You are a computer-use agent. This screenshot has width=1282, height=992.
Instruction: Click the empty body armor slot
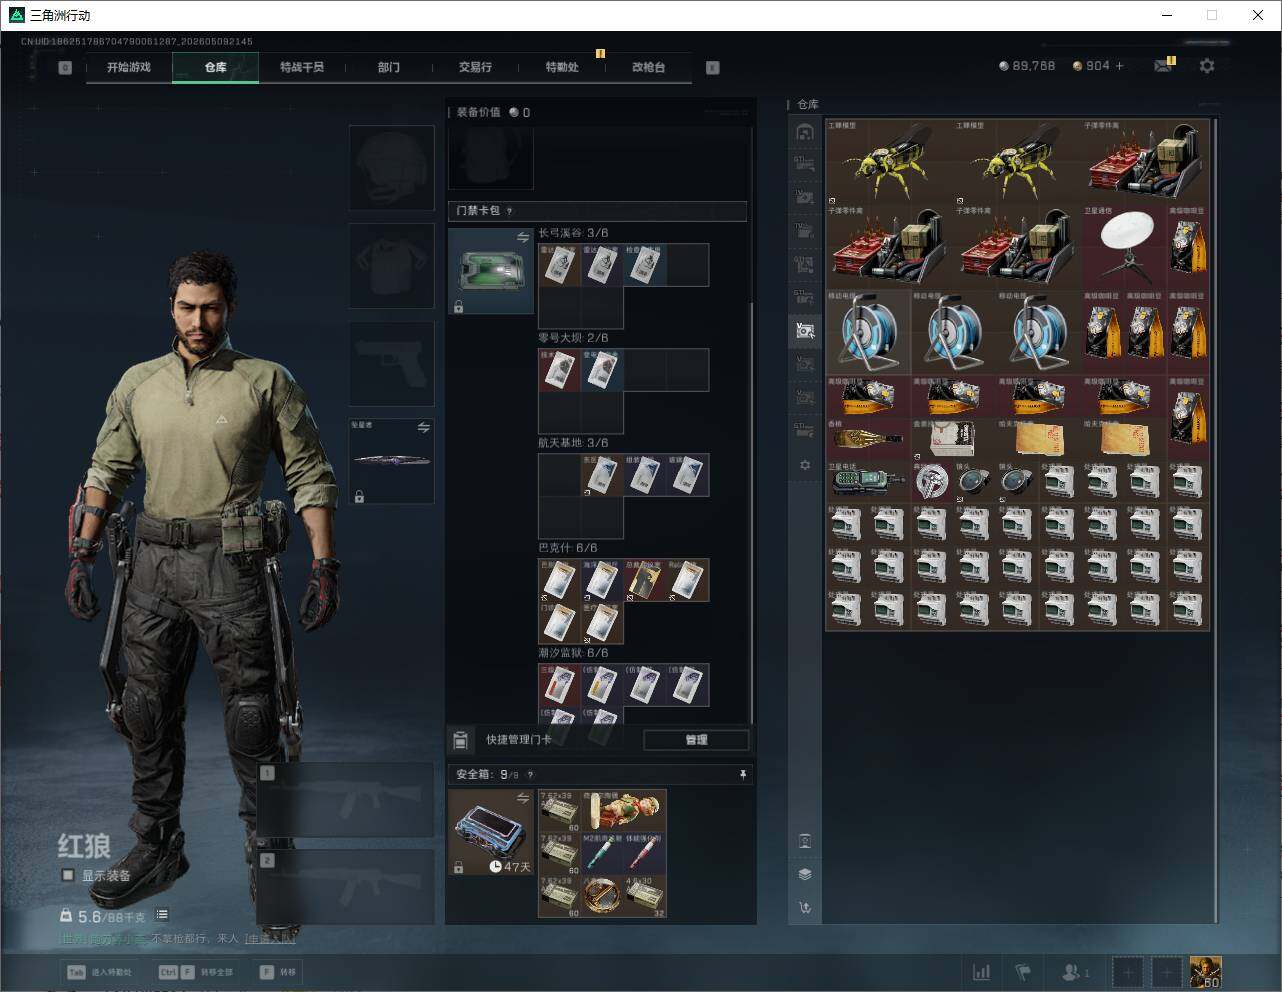(x=391, y=265)
